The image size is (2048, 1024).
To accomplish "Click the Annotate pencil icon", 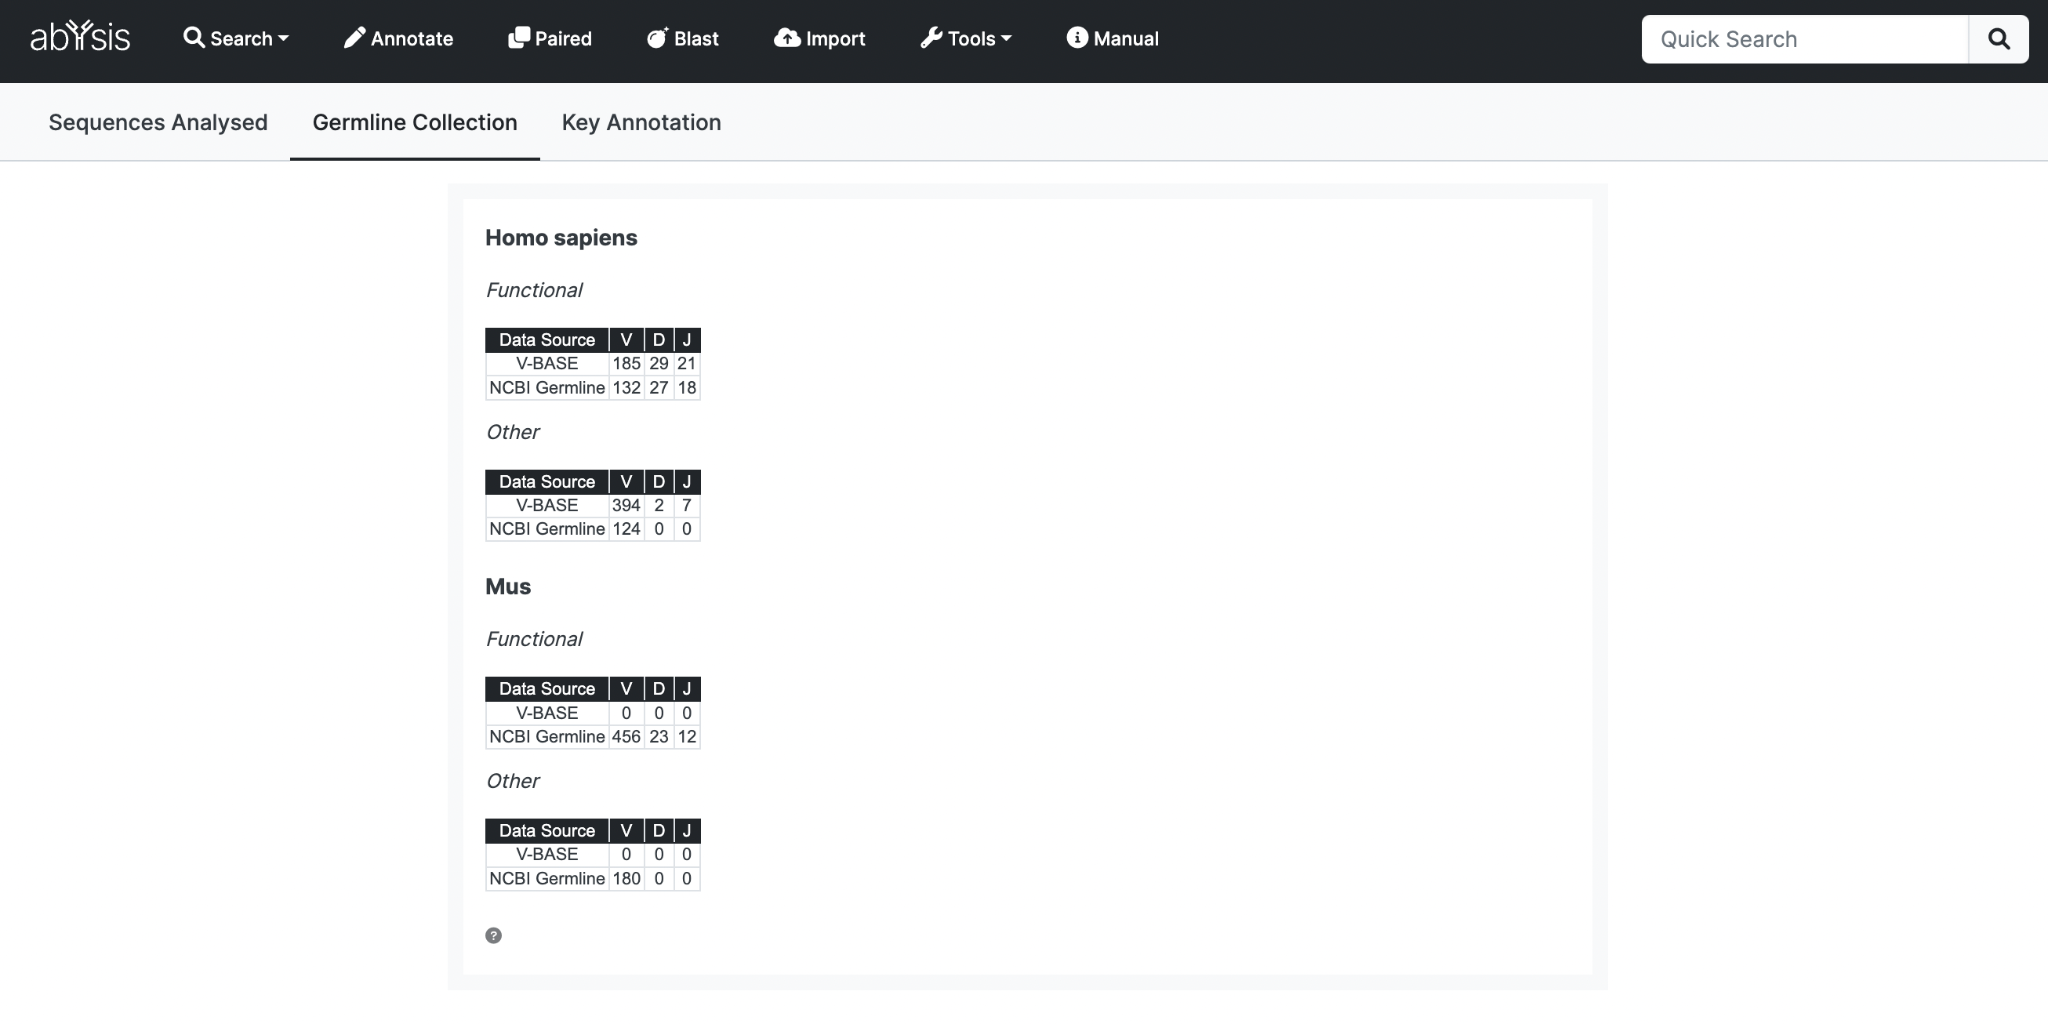I will tap(354, 38).
